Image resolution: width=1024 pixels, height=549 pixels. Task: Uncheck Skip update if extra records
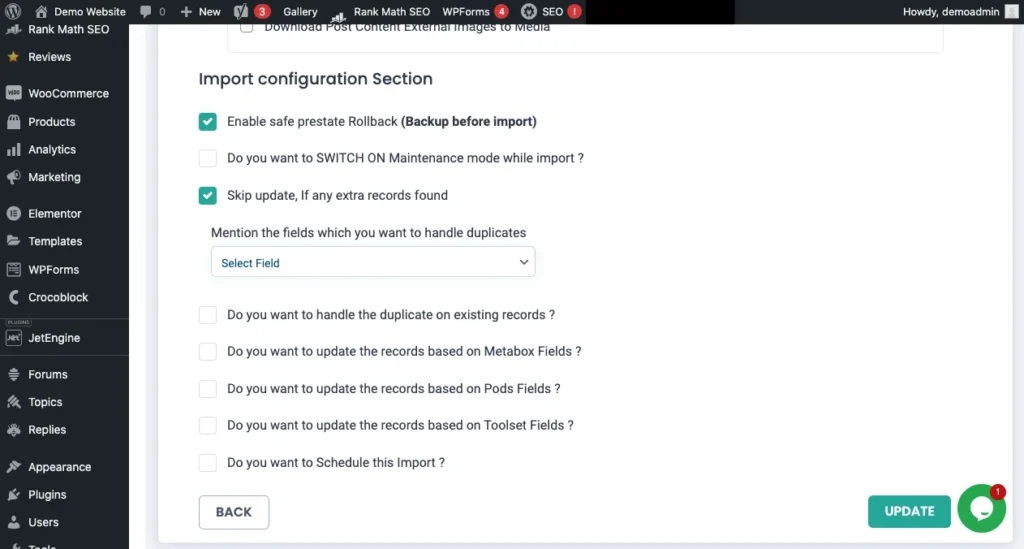tap(208, 195)
